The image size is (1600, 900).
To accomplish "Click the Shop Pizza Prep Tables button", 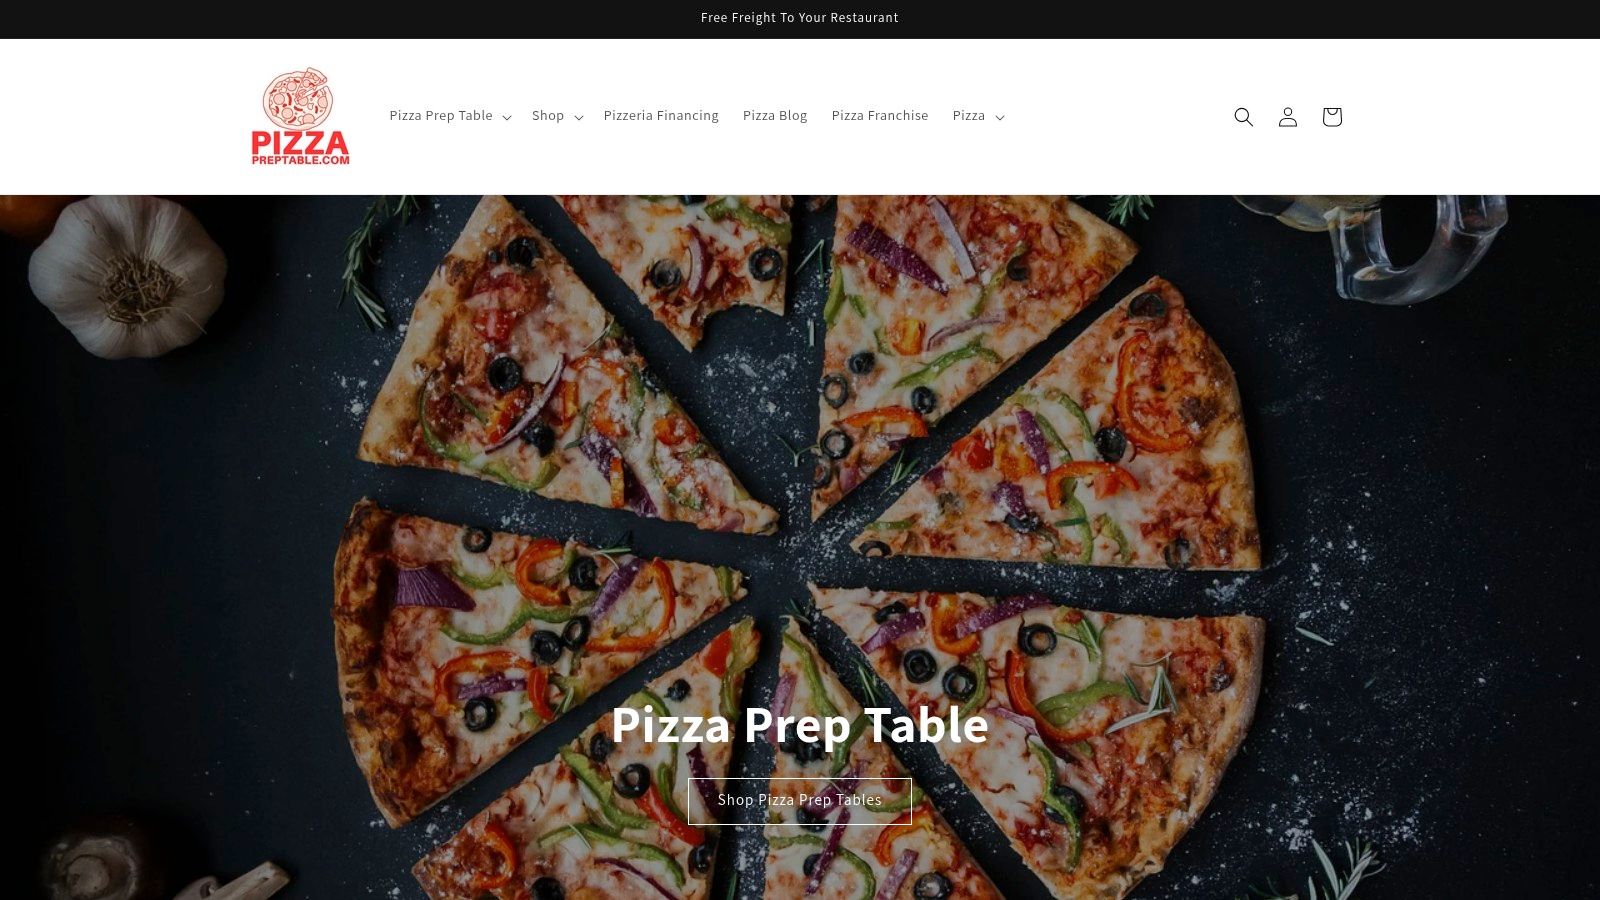I will point(800,801).
